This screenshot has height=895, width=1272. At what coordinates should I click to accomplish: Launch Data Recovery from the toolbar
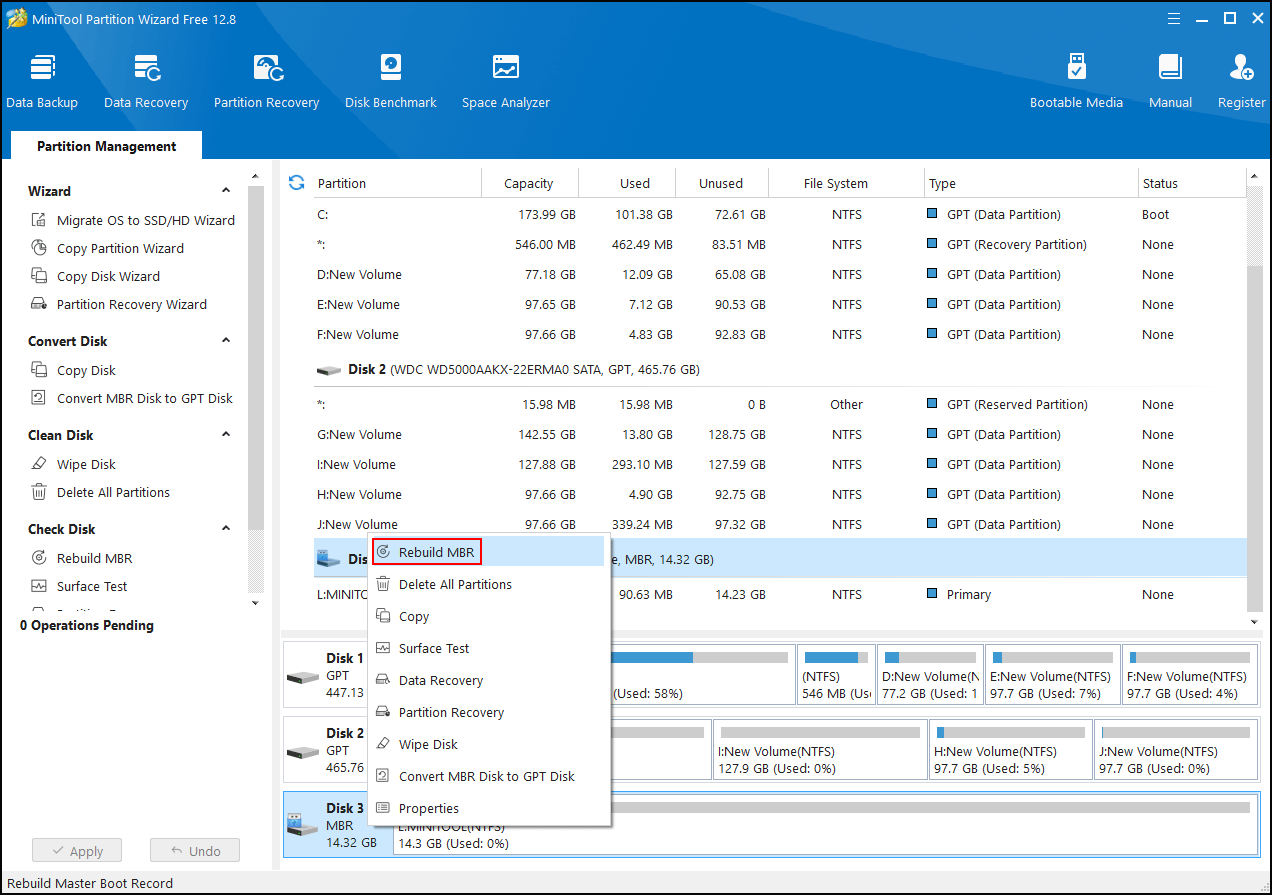[146, 80]
